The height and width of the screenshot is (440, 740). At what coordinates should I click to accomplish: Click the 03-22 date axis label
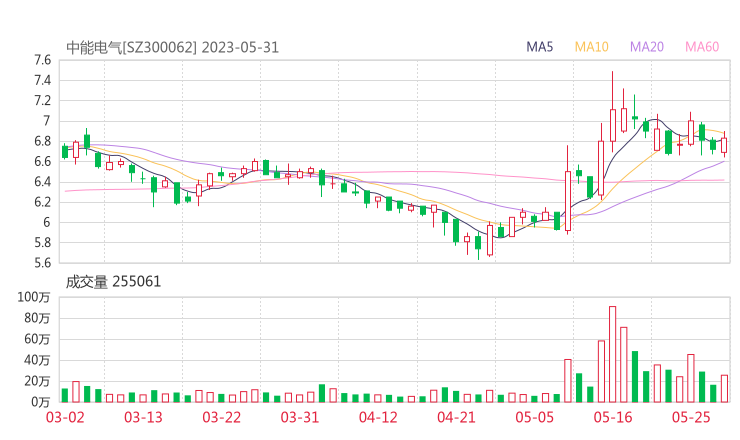(221, 417)
